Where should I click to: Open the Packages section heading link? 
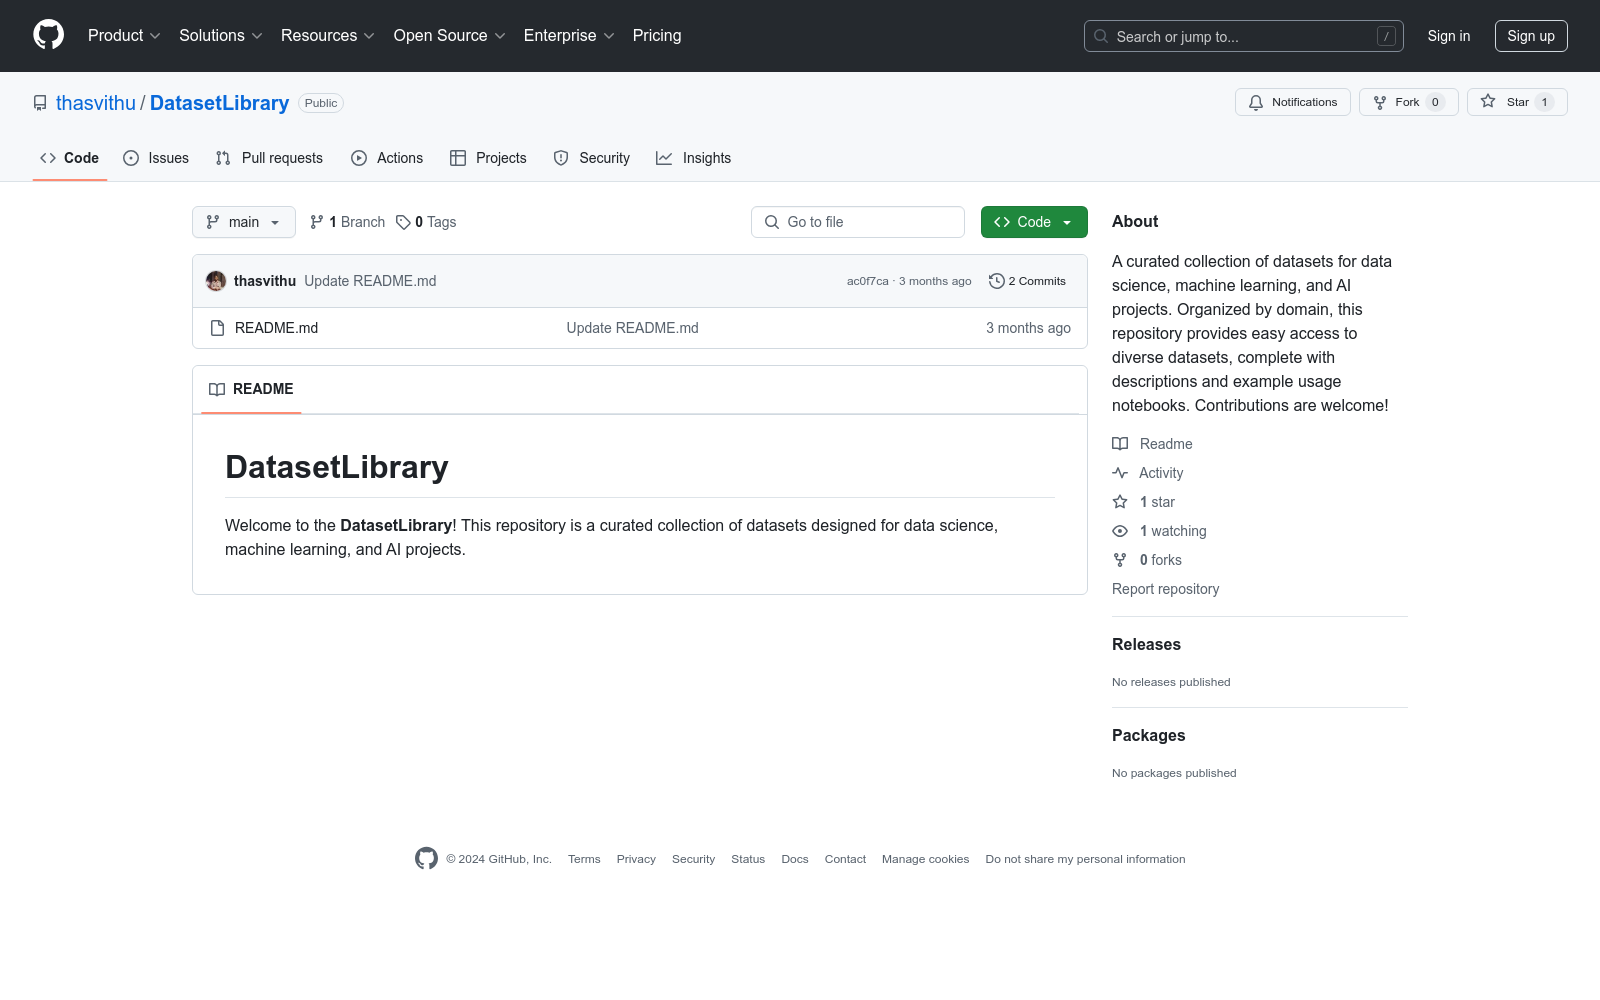tap(1148, 736)
